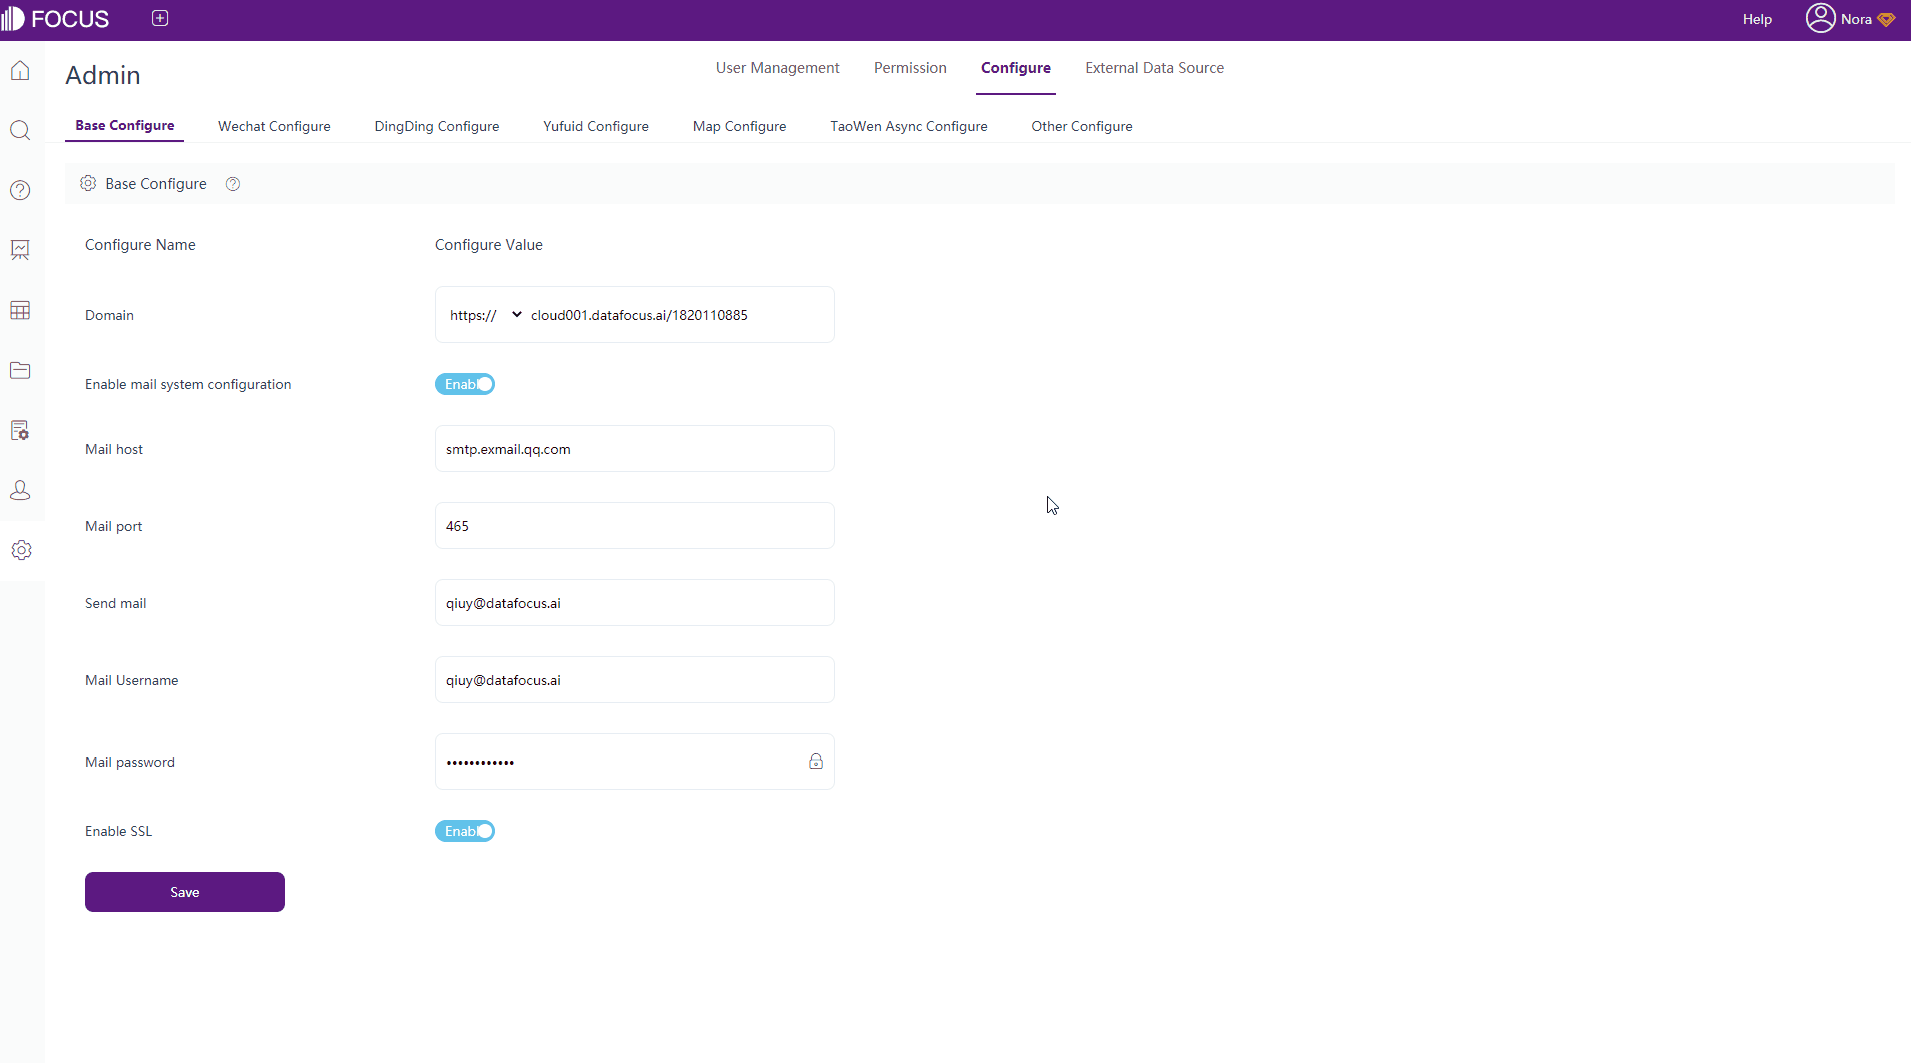The image size is (1911, 1063).
Task: Open Other Configure sub-tab
Action: (x=1082, y=126)
